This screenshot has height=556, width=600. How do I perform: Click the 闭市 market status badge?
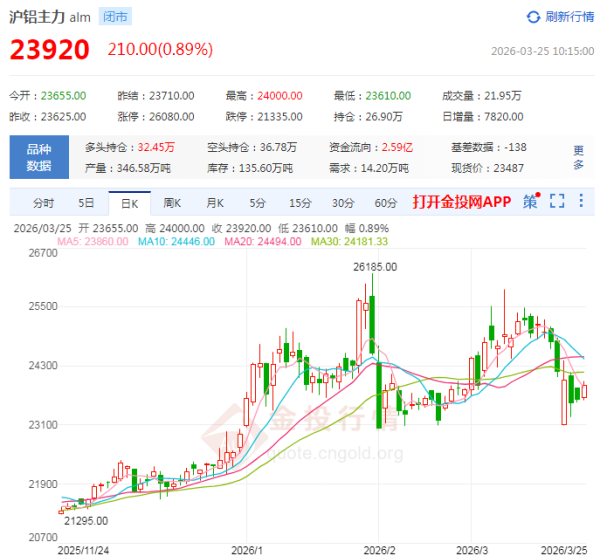point(115,17)
